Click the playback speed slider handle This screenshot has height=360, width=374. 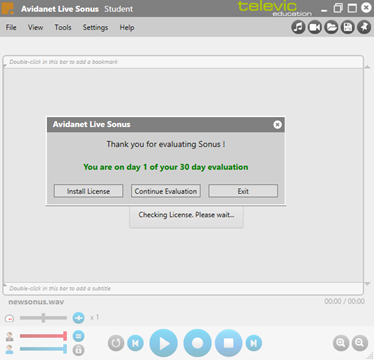43,318
